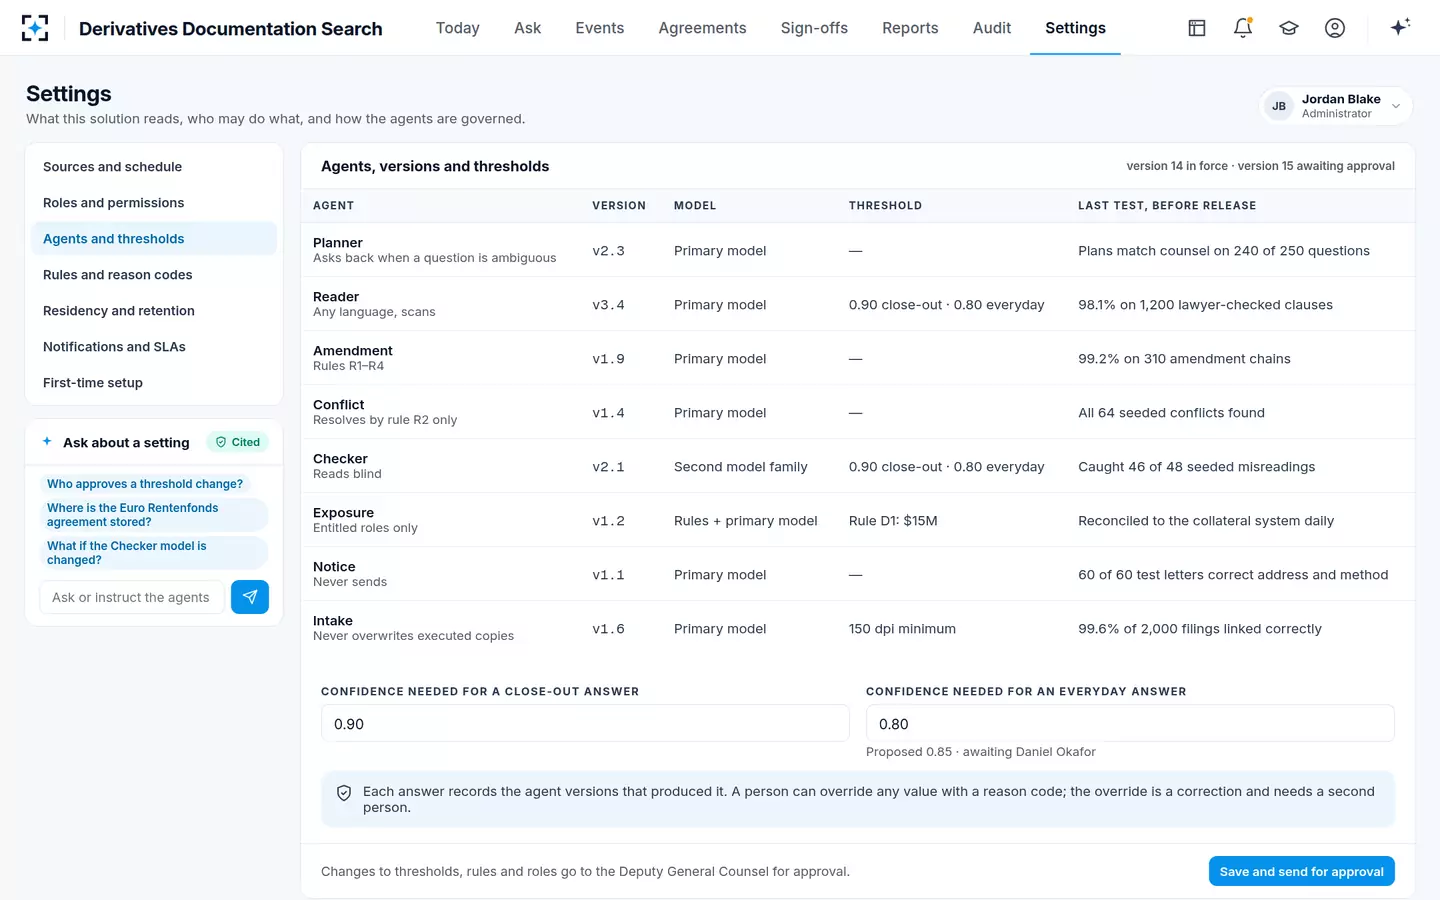Click 'Proposed 0.85 · awaiting Daniel Okafor' note
The width and height of the screenshot is (1440, 900).
pyautogui.click(x=980, y=752)
